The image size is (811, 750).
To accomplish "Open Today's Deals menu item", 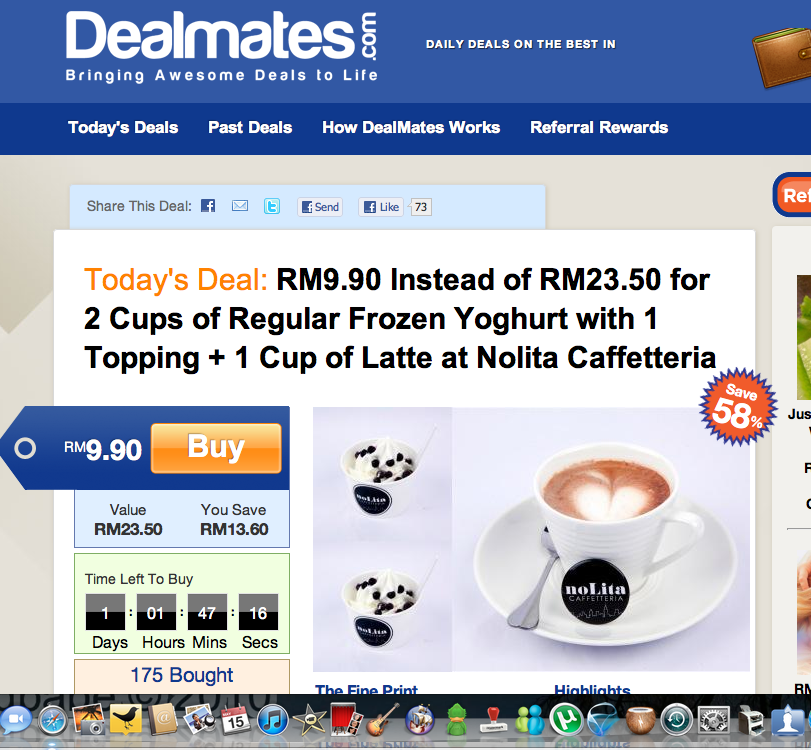I will 123,127.
